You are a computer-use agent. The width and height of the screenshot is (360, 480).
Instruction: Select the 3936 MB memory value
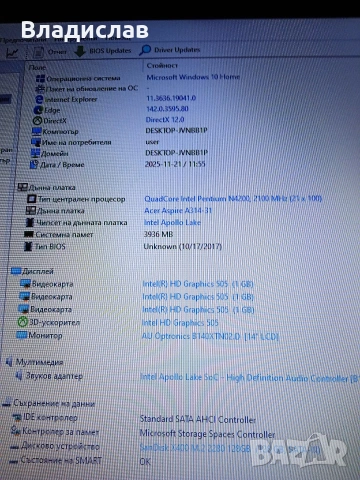point(158,234)
